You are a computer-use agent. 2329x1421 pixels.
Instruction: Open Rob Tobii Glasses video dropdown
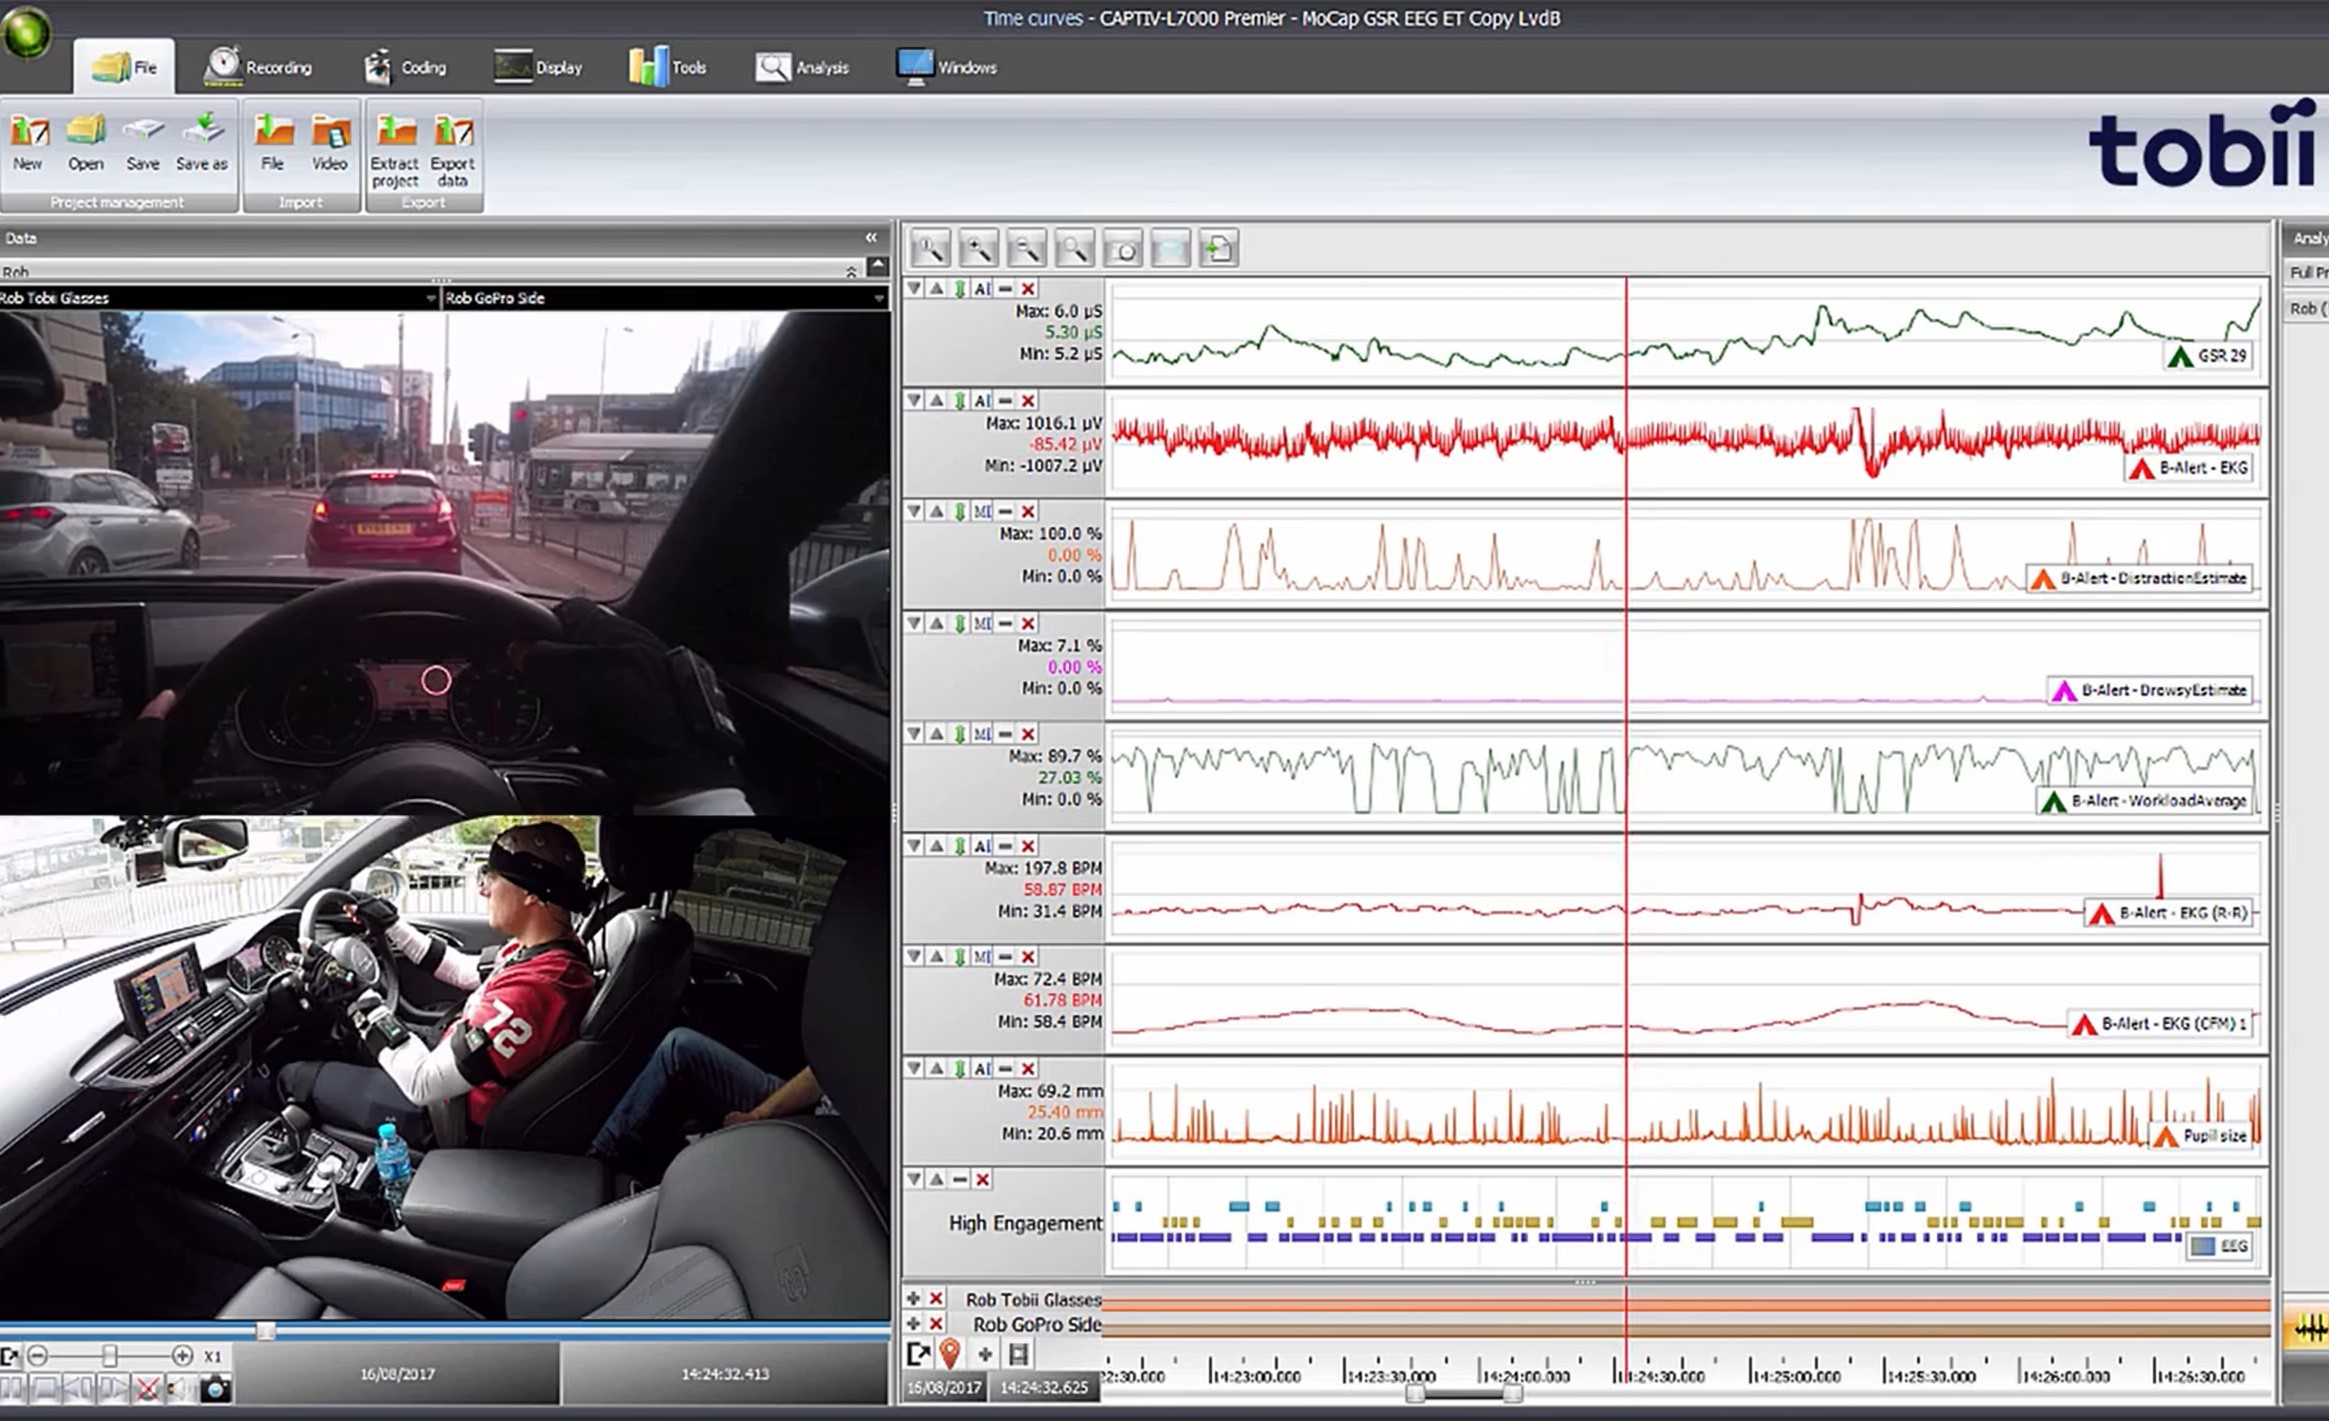pos(430,298)
